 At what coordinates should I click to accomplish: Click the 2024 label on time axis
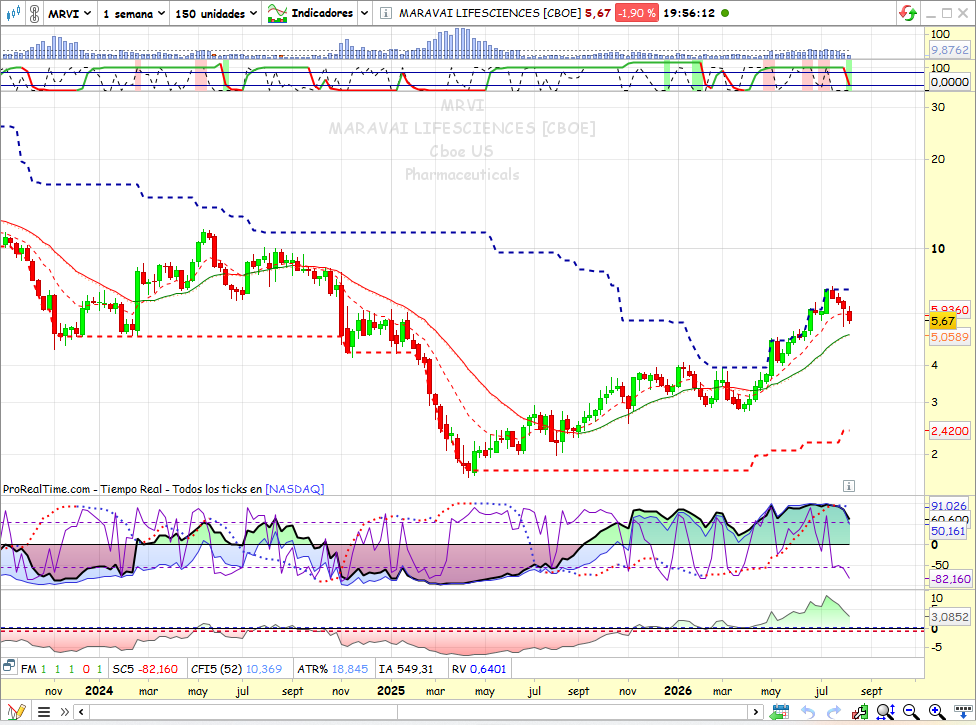[x=99, y=691]
